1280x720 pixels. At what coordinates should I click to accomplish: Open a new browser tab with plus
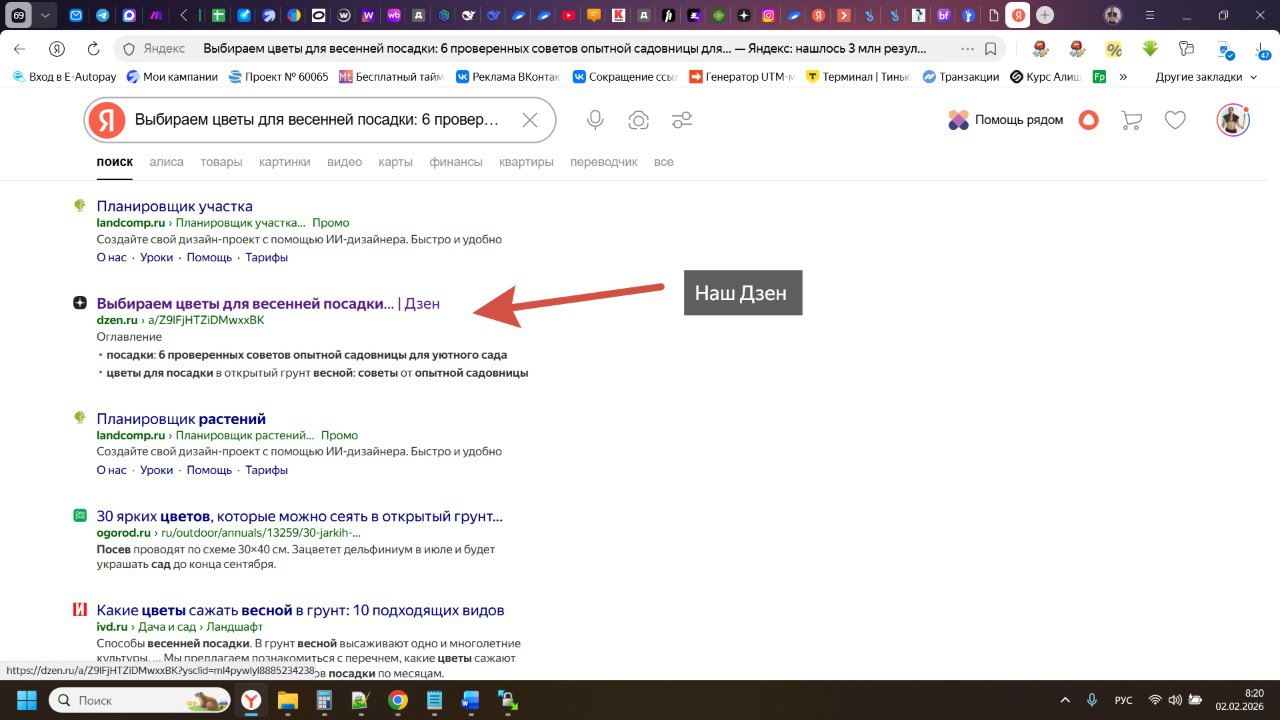(x=1044, y=15)
